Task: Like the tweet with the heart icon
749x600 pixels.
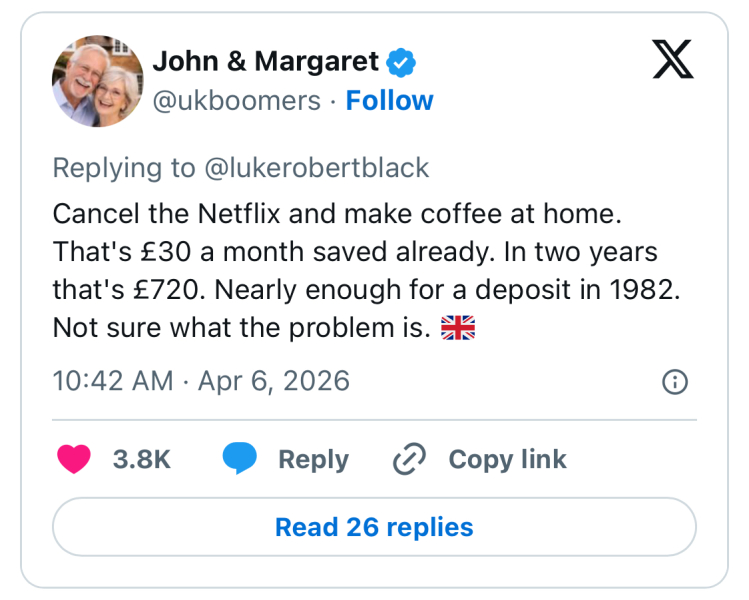Action: (74, 459)
